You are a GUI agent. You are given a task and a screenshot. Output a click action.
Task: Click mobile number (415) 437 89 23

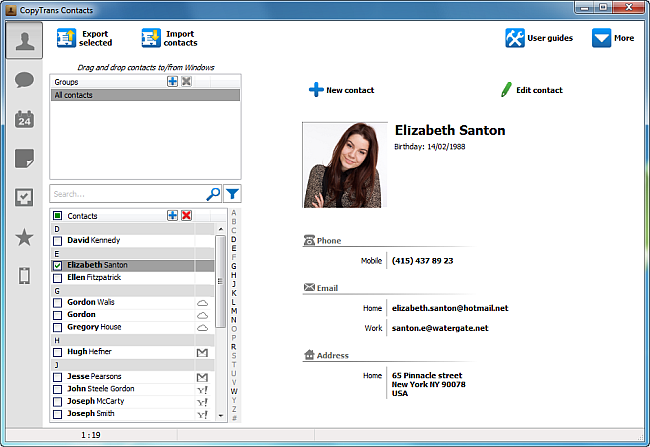422,261
